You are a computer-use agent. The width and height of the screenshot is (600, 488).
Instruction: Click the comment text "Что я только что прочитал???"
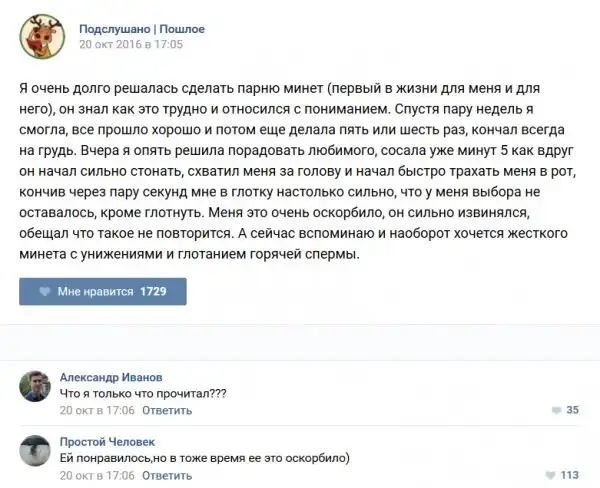pos(143,393)
